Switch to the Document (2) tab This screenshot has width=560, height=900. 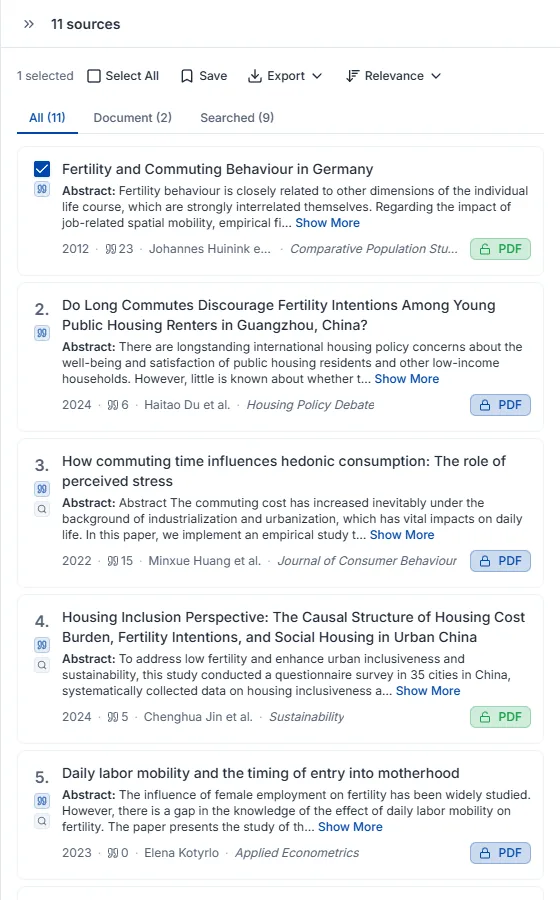pos(133,118)
